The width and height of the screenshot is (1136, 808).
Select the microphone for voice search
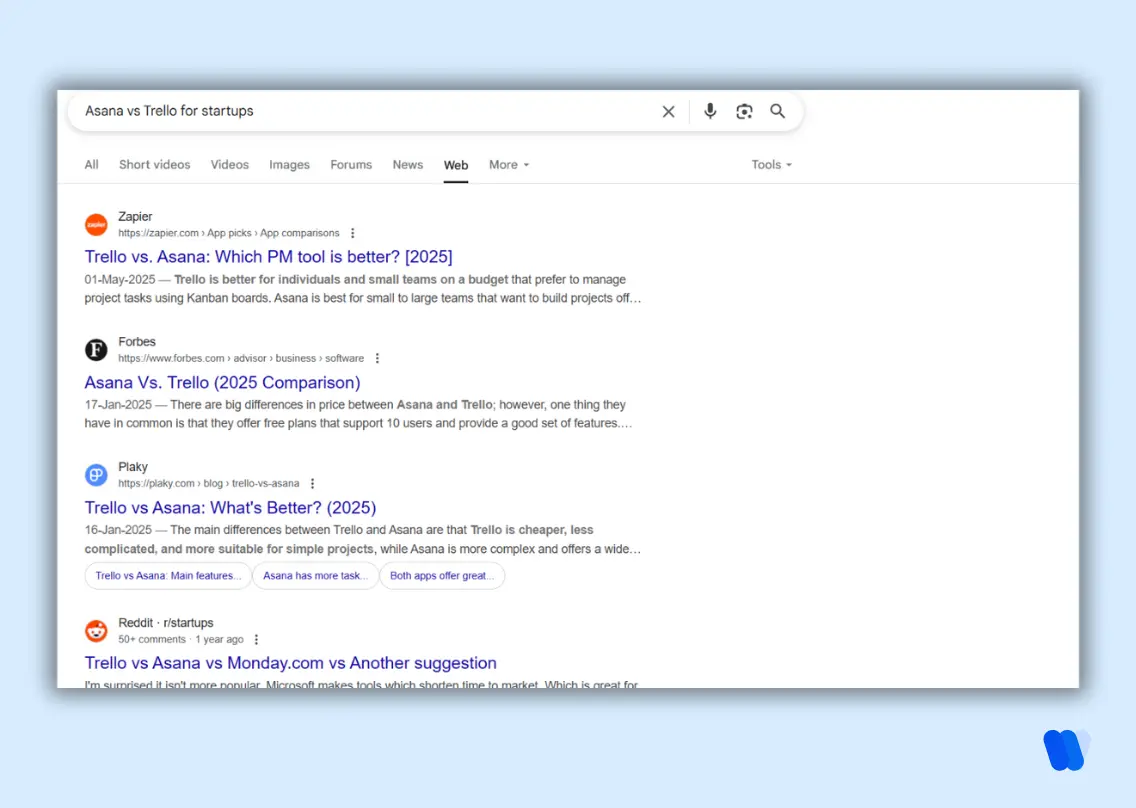point(710,111)
